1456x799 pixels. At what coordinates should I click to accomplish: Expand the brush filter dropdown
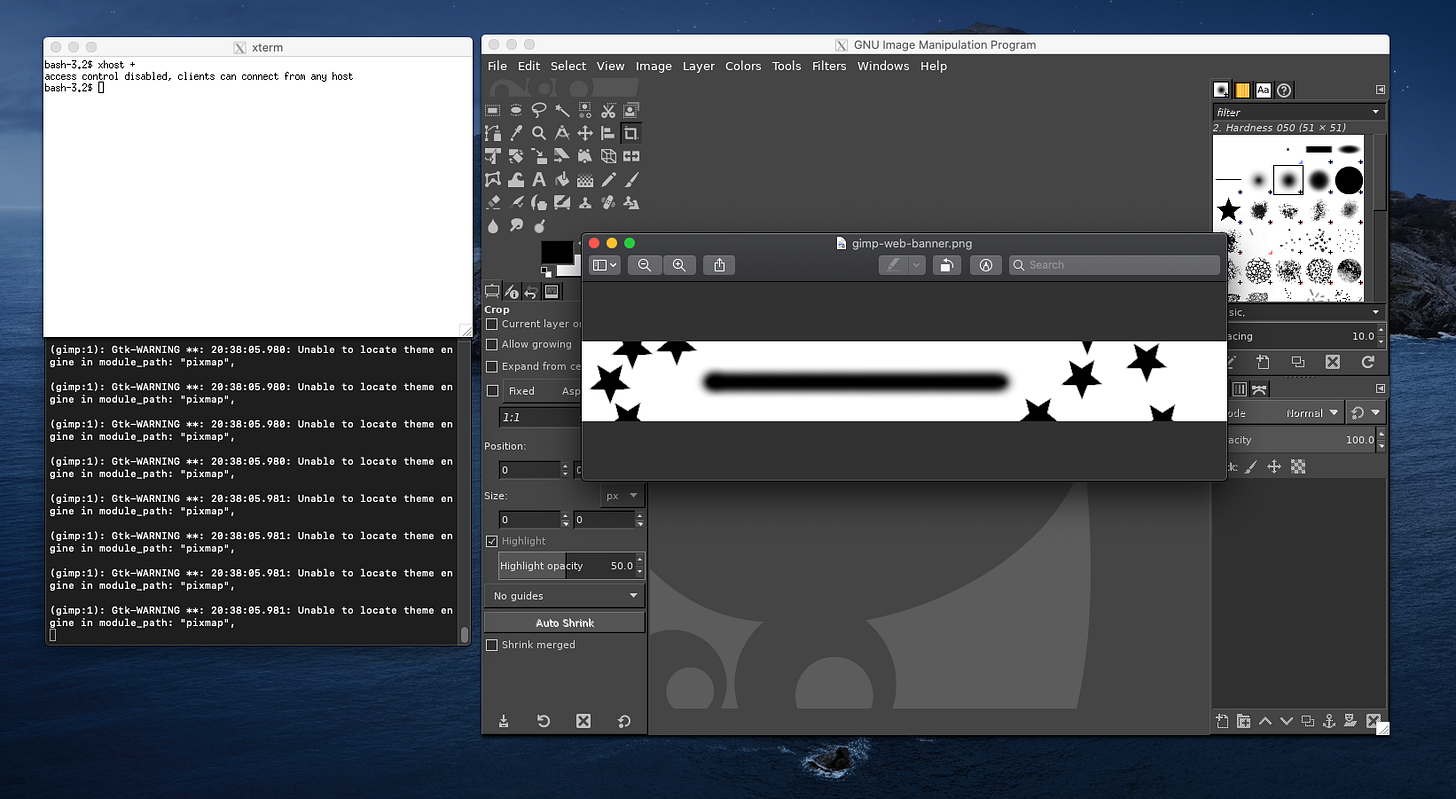[x=1298, y=112]
